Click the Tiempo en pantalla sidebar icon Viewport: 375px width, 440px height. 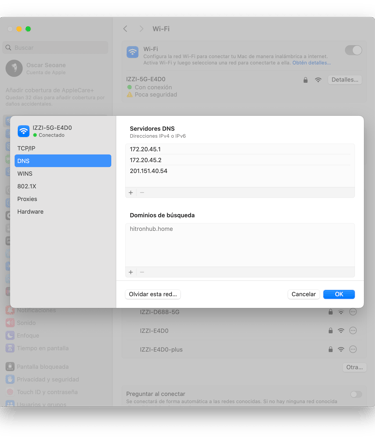(x=10, y=348)
